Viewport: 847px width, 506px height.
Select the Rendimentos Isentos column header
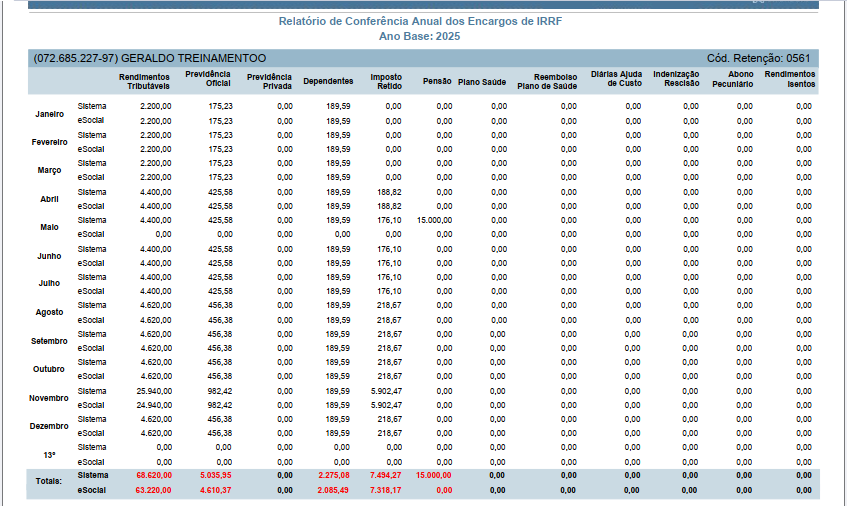(x=790, y=79)
